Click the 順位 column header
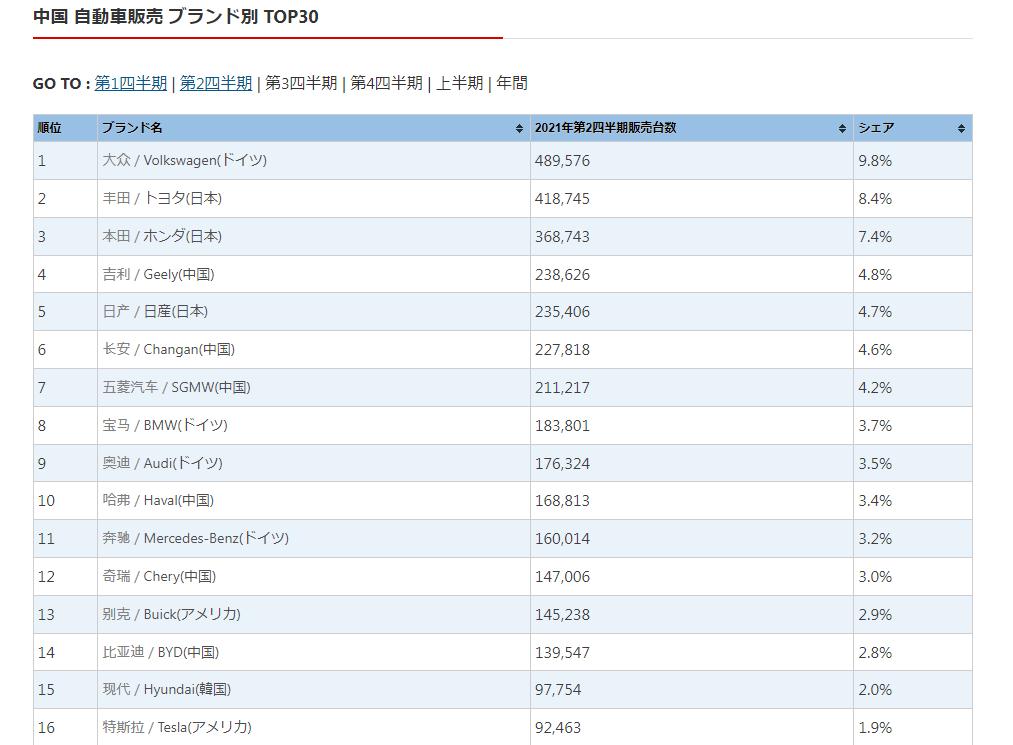Screen dimensions: 1013x745 (x=50, y=128)
